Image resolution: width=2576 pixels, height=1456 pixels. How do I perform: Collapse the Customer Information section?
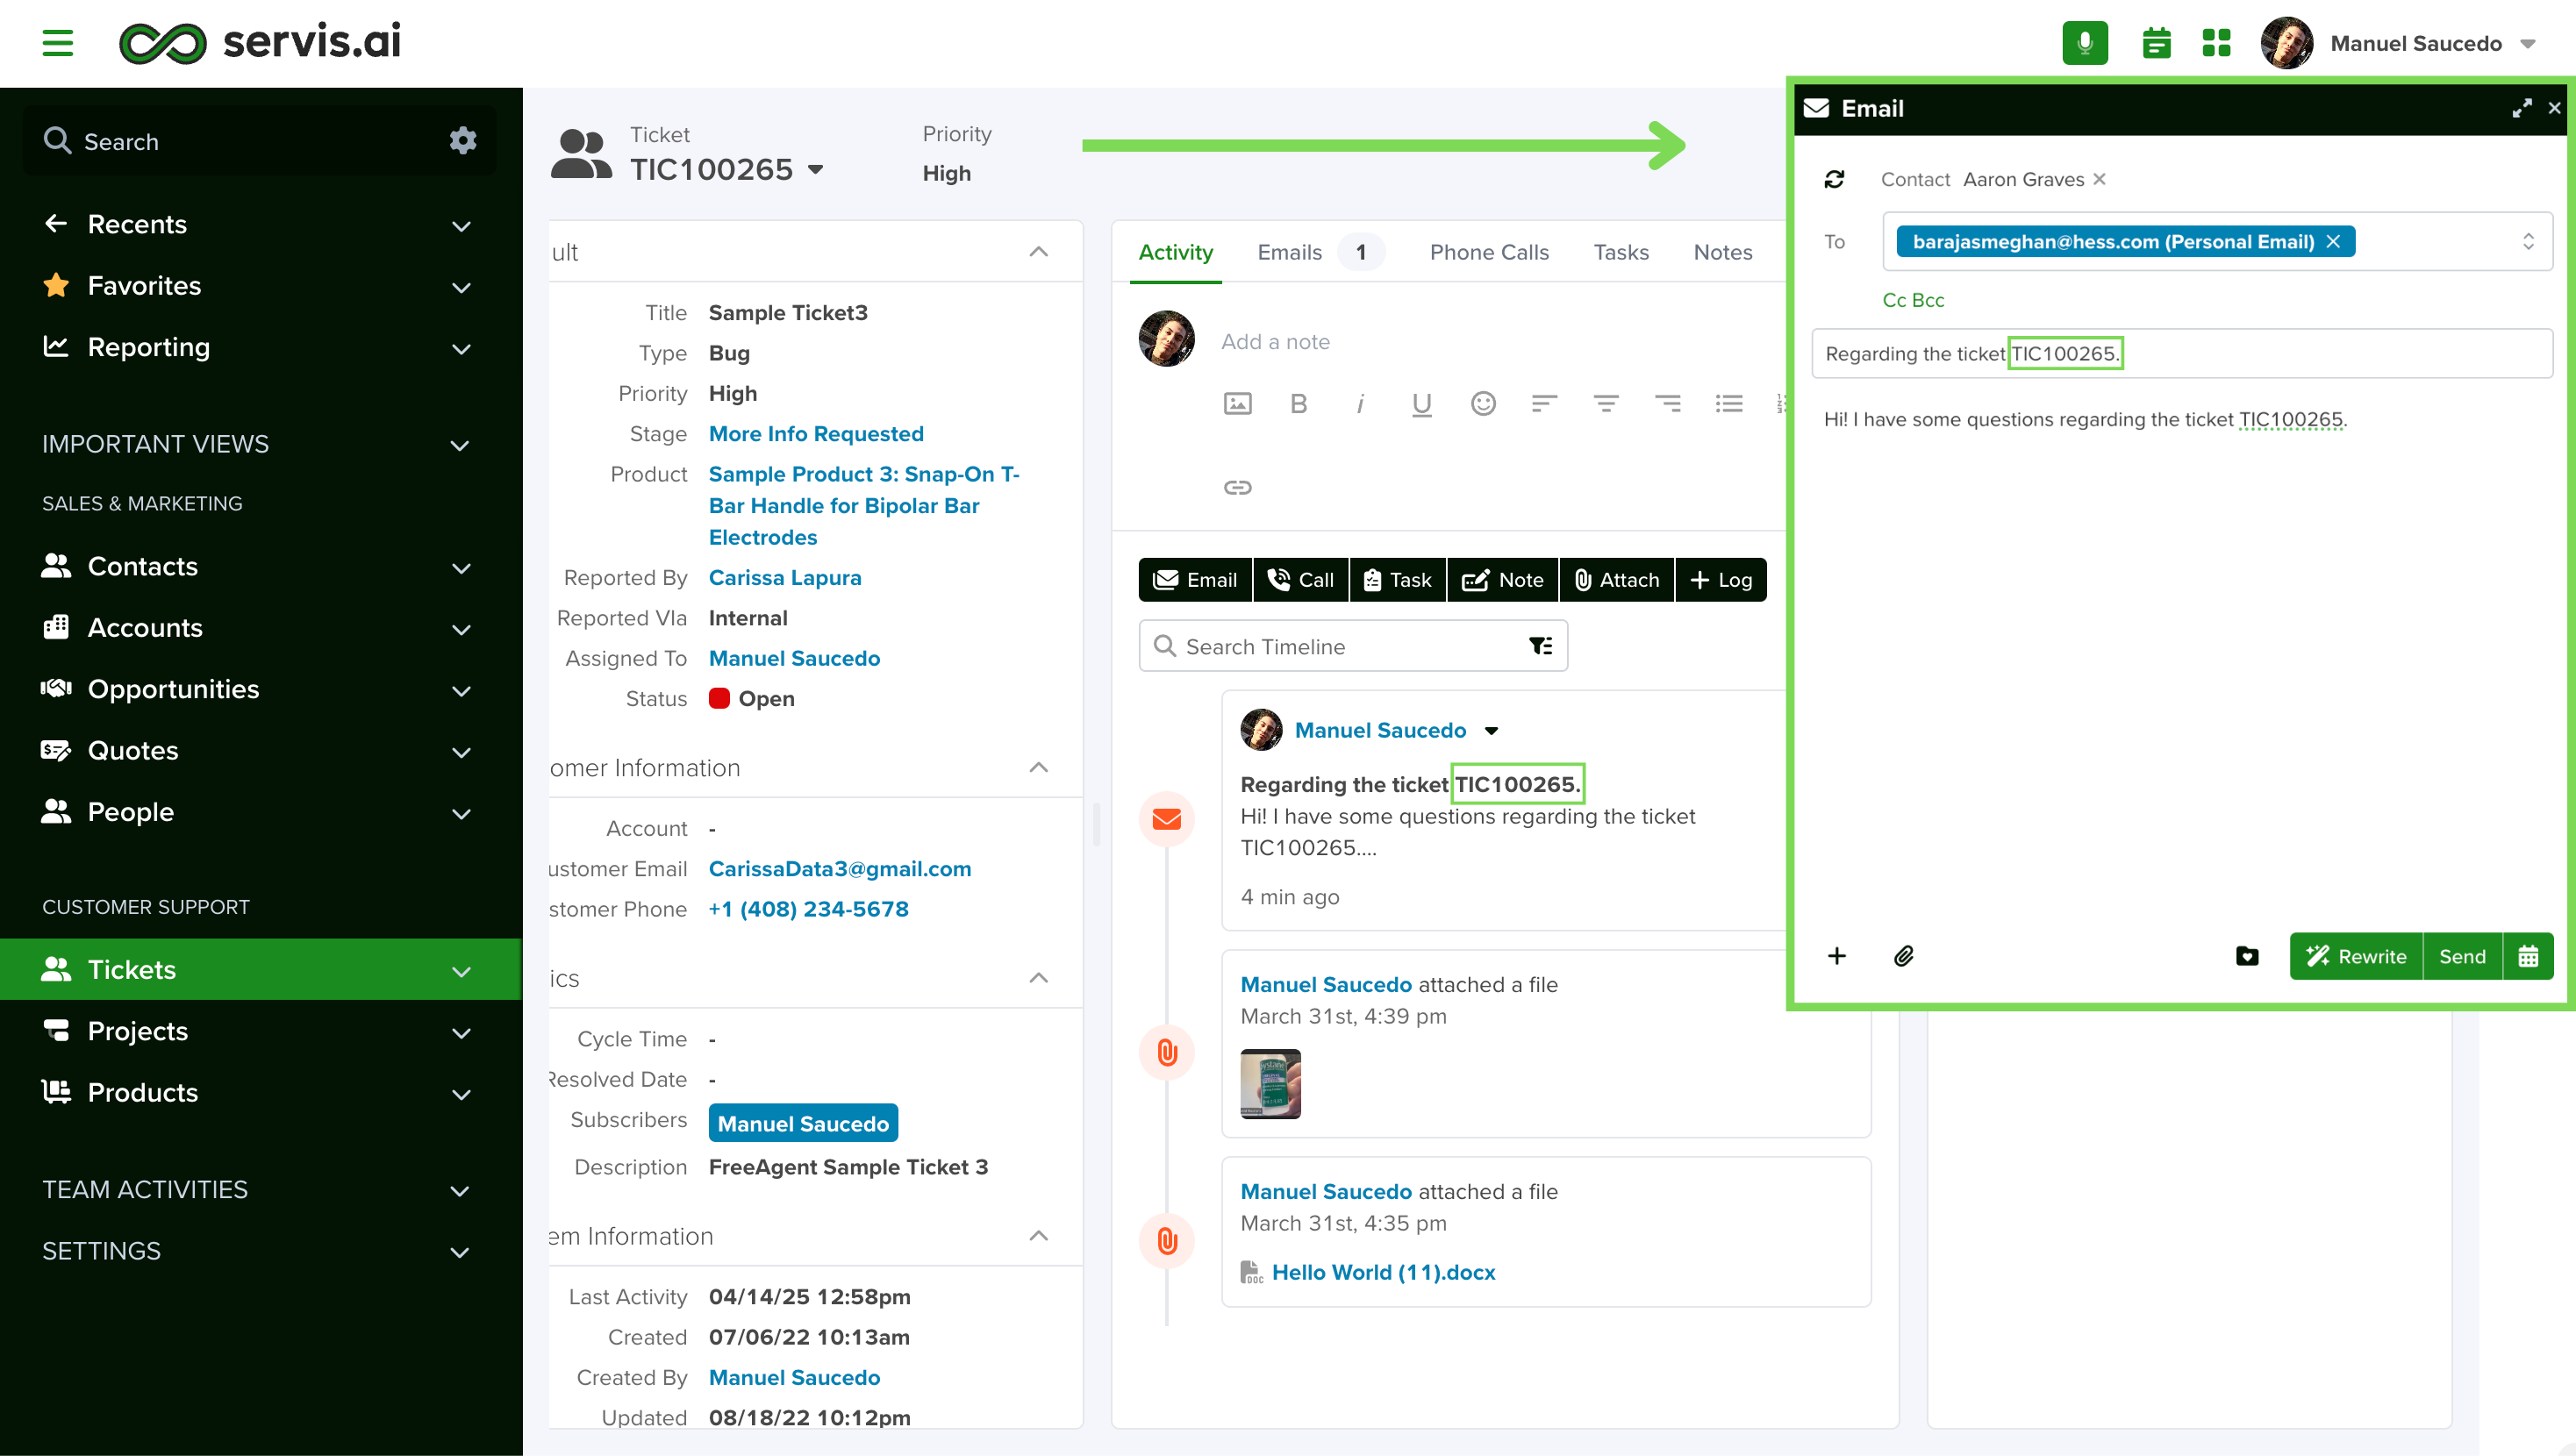[1039, 768]
